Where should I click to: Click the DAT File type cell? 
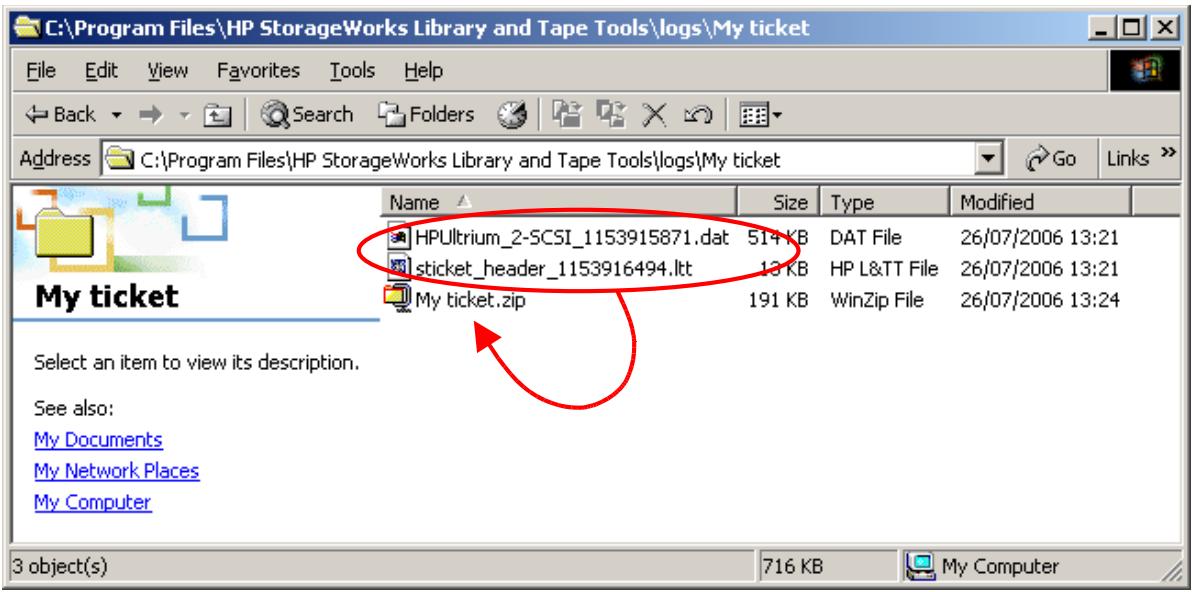point(865,239)
